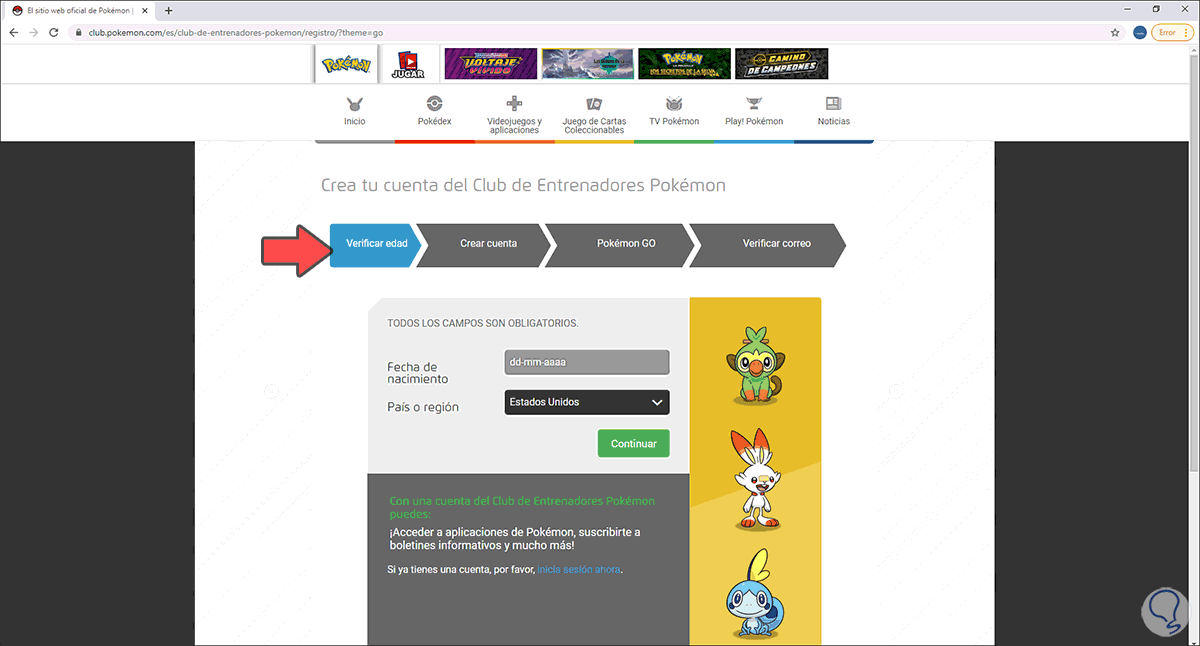This screenshot has height=646, width=1200.
Task: Open the Pokédex Poké Ball icon
Action: pos(434,103)
